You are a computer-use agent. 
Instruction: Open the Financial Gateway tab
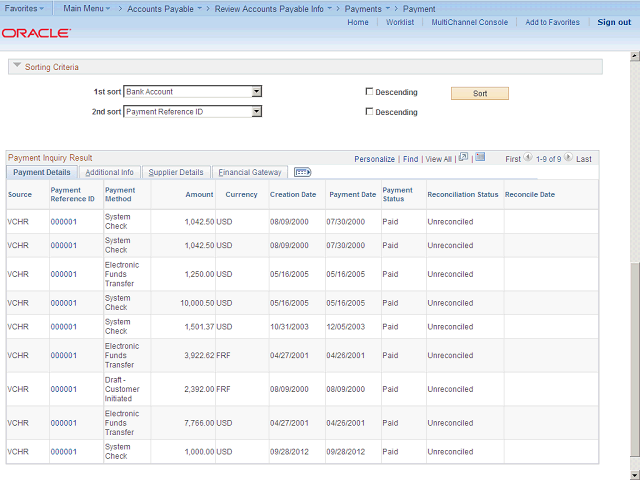[250, 172]
